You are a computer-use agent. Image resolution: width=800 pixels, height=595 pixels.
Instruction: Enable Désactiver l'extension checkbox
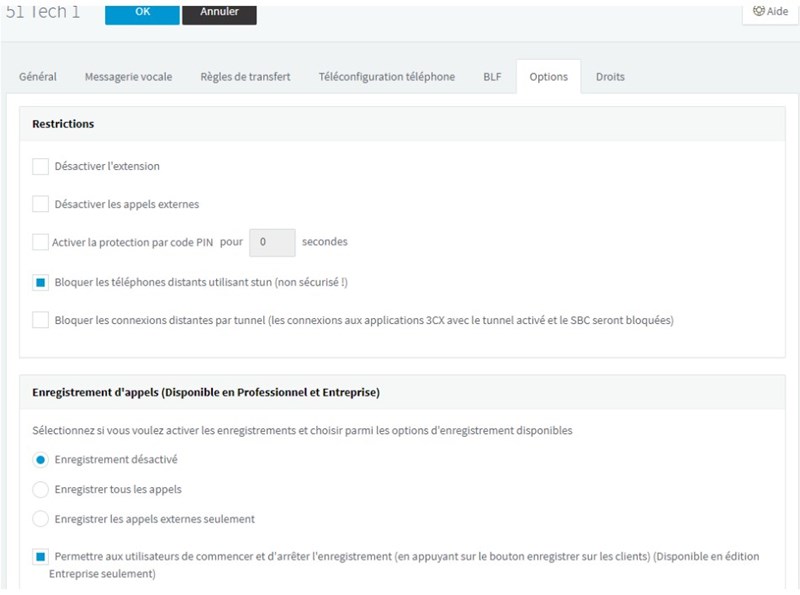41,166
